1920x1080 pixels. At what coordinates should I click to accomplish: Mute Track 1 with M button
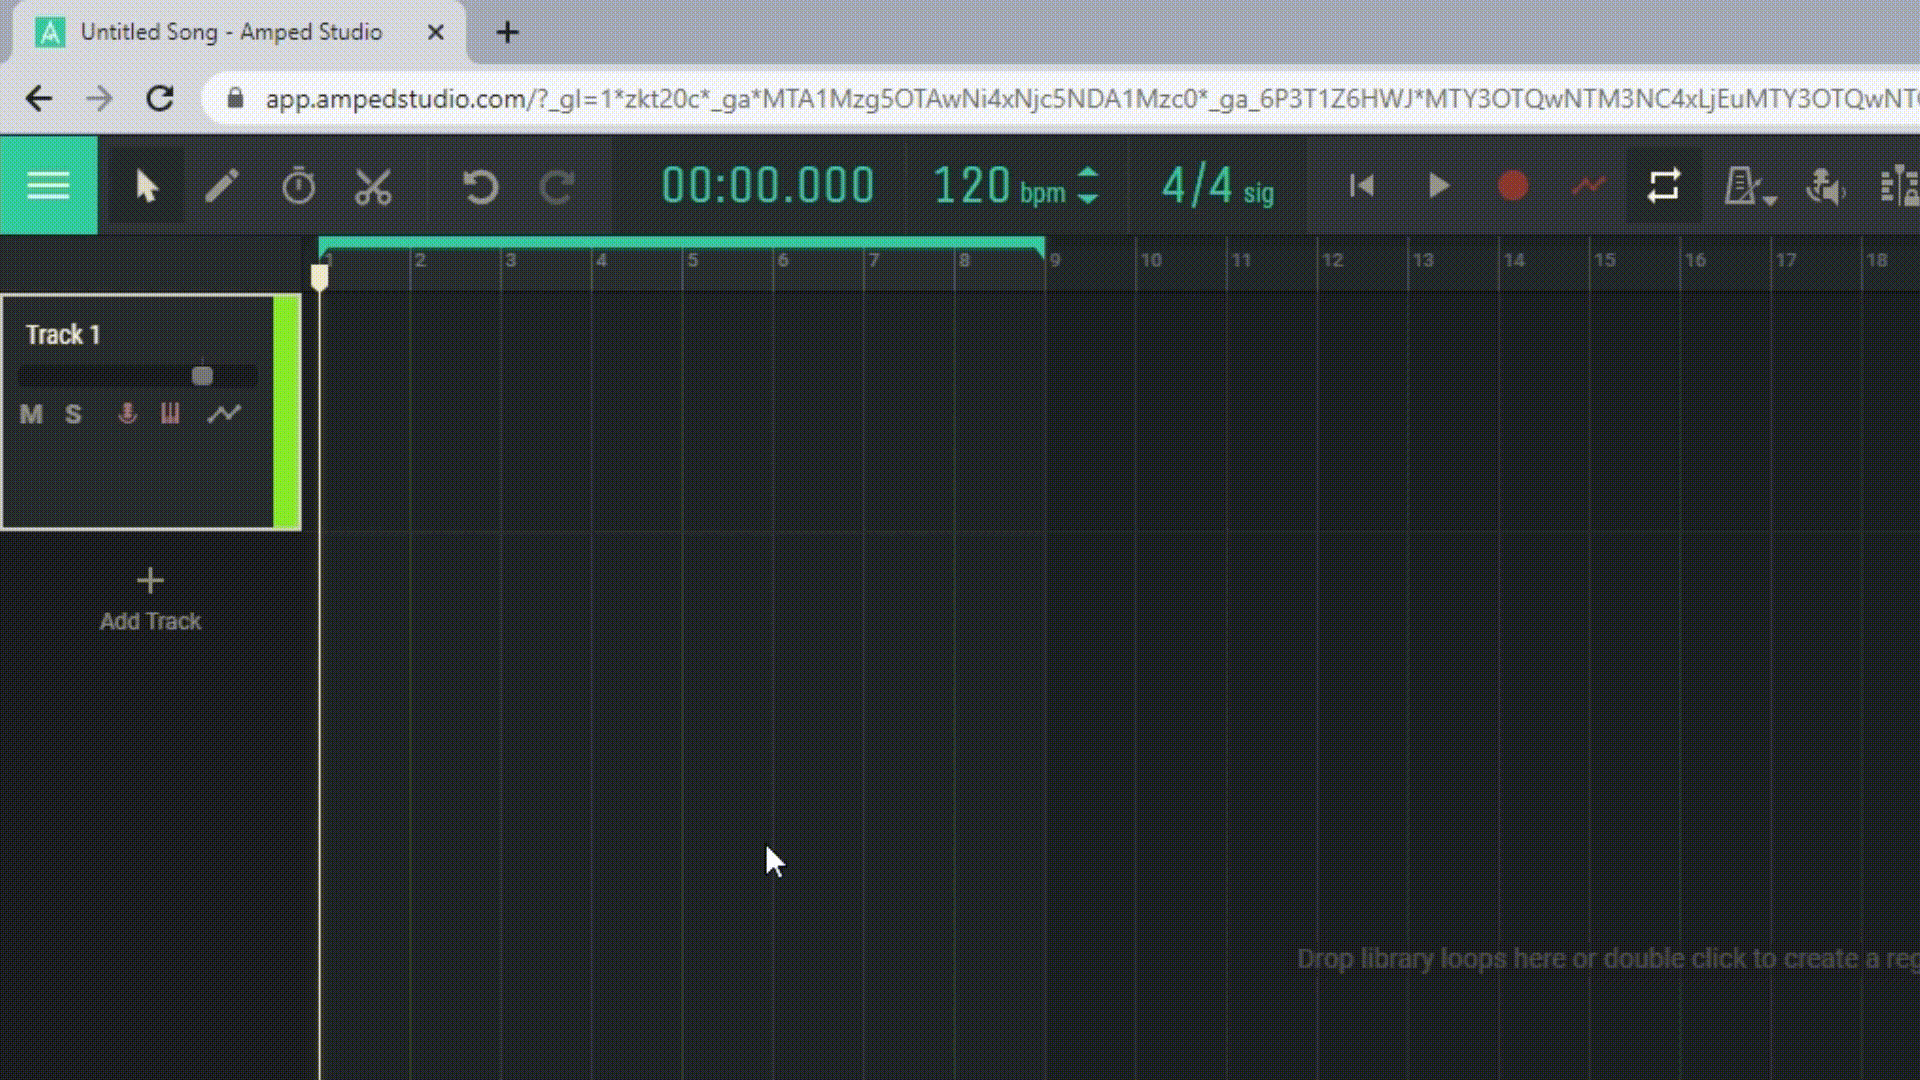(31, 414)
